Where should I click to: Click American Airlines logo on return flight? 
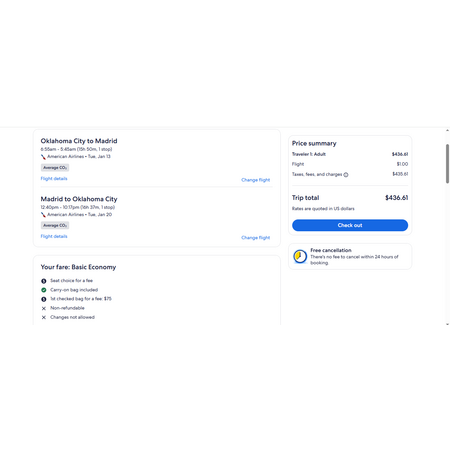click(43, 215)
